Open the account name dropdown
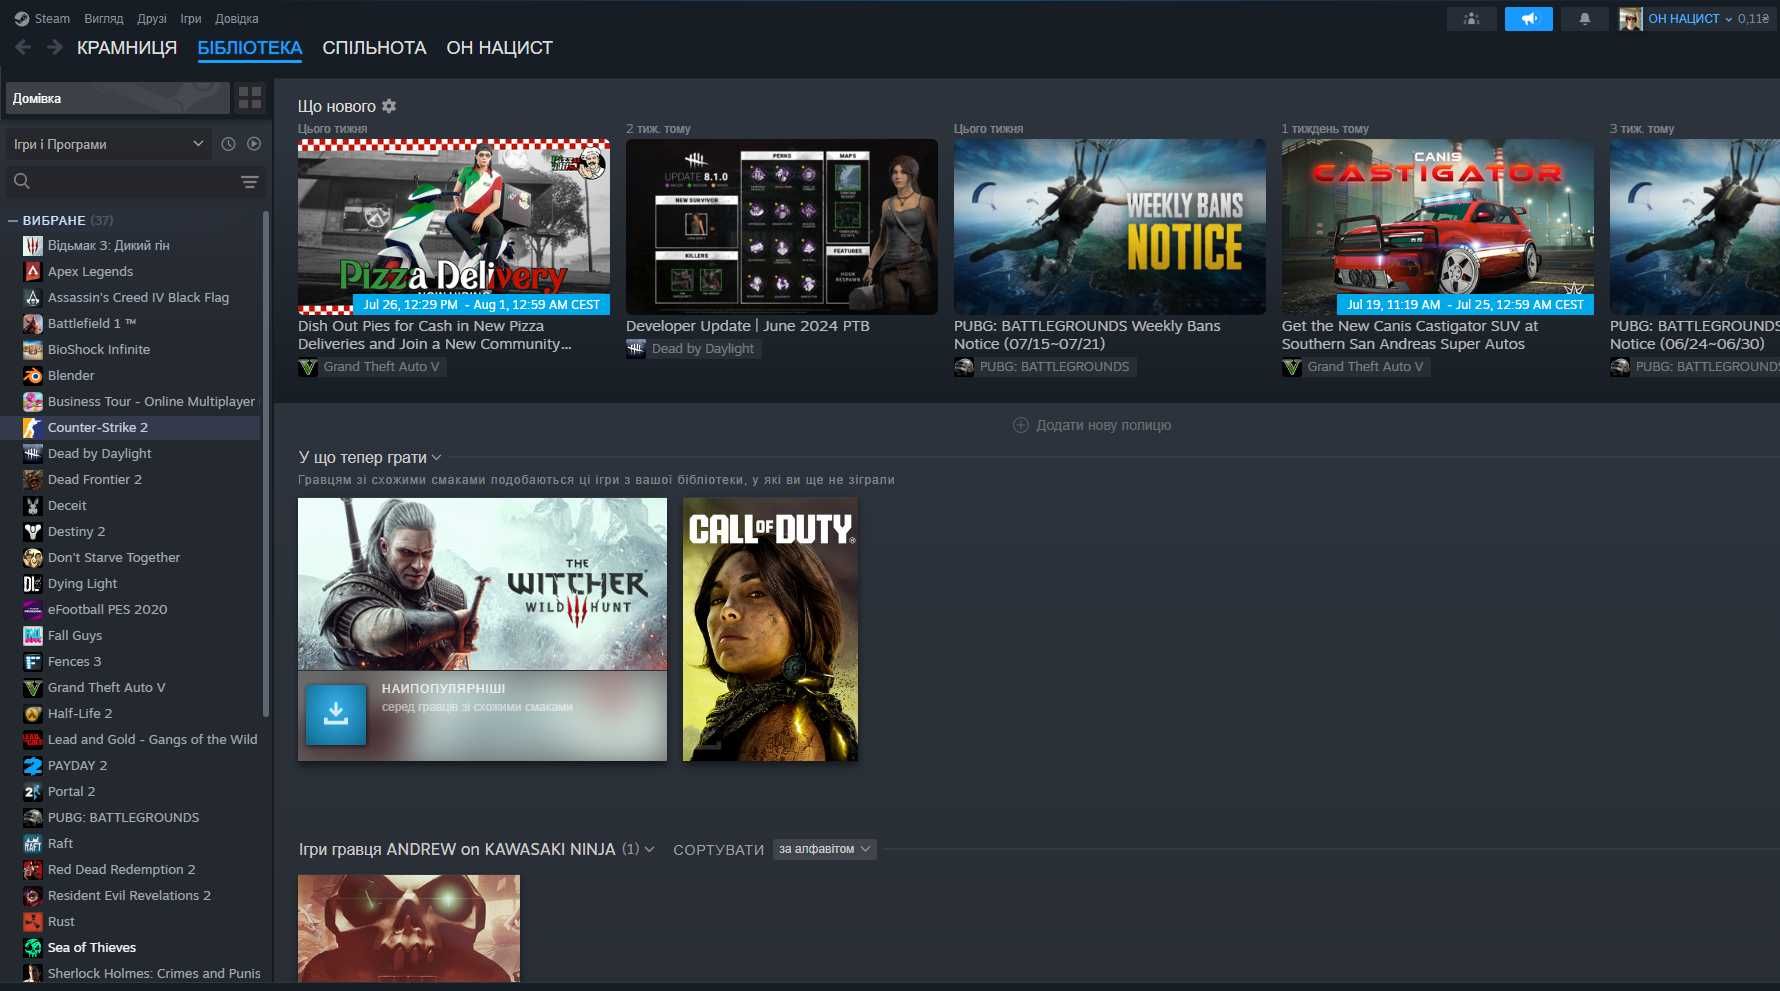Viewport: 1780px width, 991px height. pyautogui.click(x=1690, y=18)
